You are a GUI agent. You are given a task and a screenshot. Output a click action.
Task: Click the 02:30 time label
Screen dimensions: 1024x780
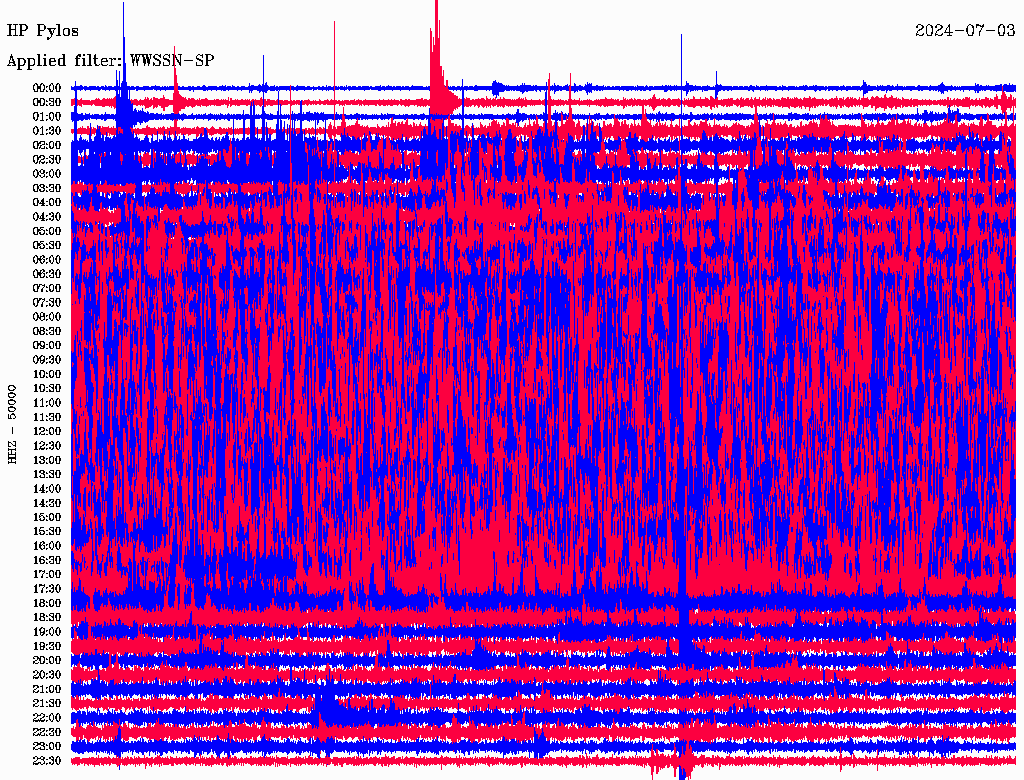(46, 159)
